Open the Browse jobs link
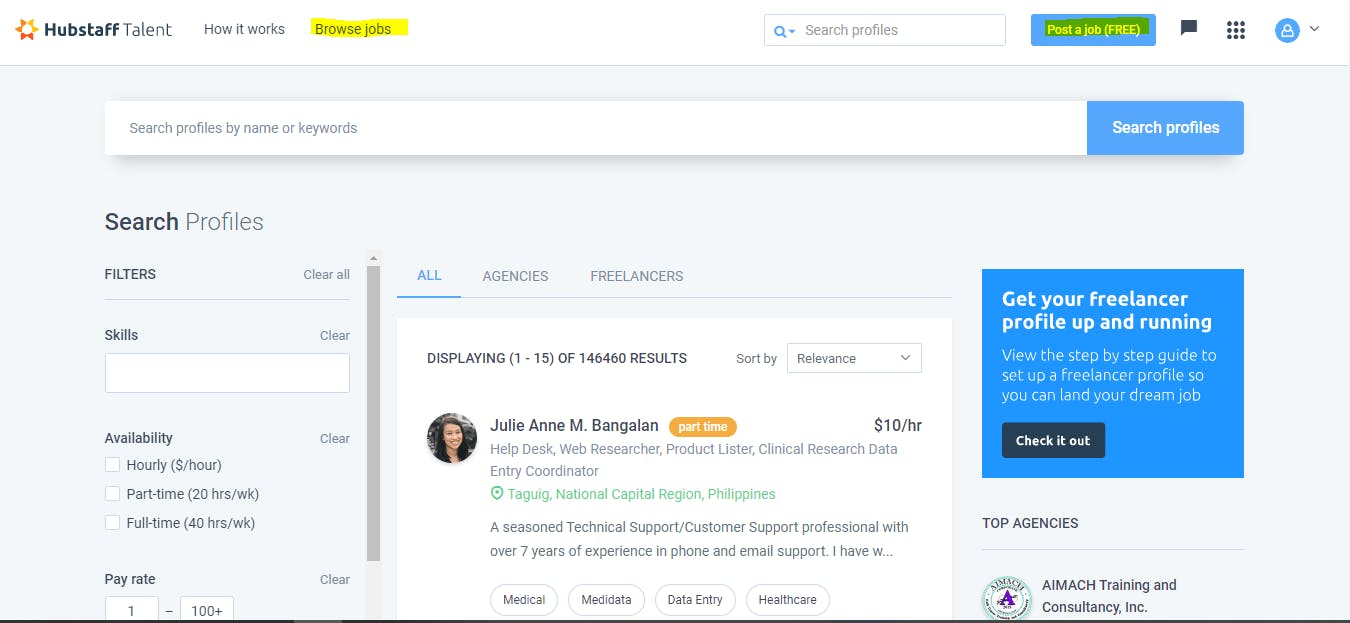Screen dimensions: 1350x623 point(353,29)
